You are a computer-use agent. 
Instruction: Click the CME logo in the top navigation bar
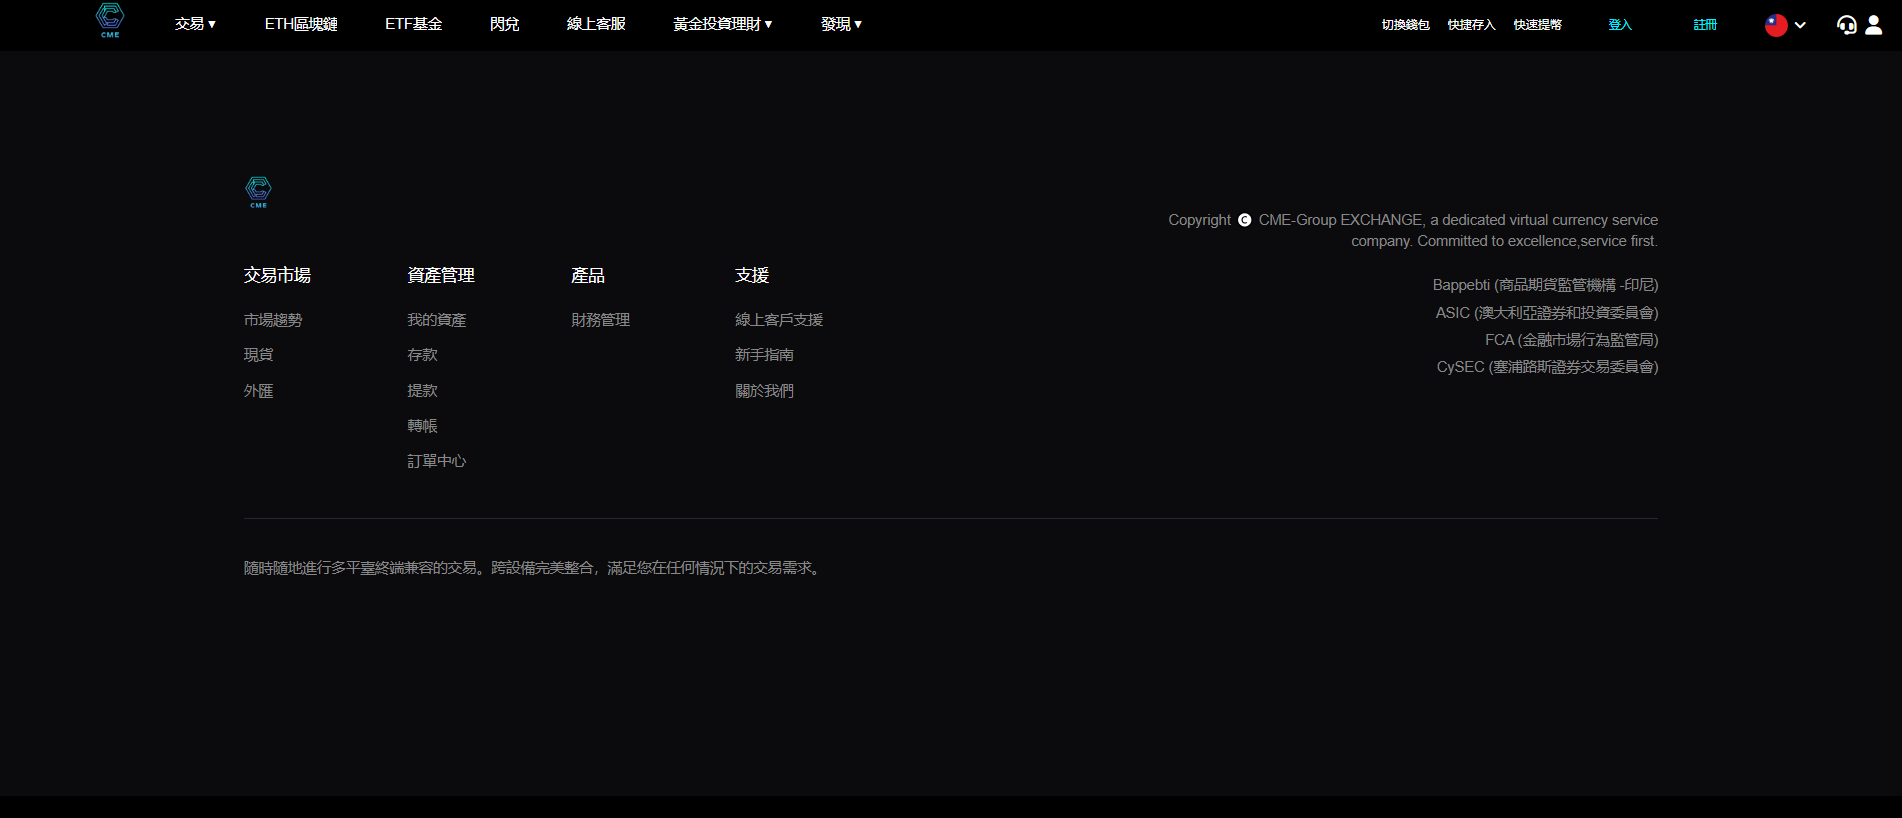point(110,20)
